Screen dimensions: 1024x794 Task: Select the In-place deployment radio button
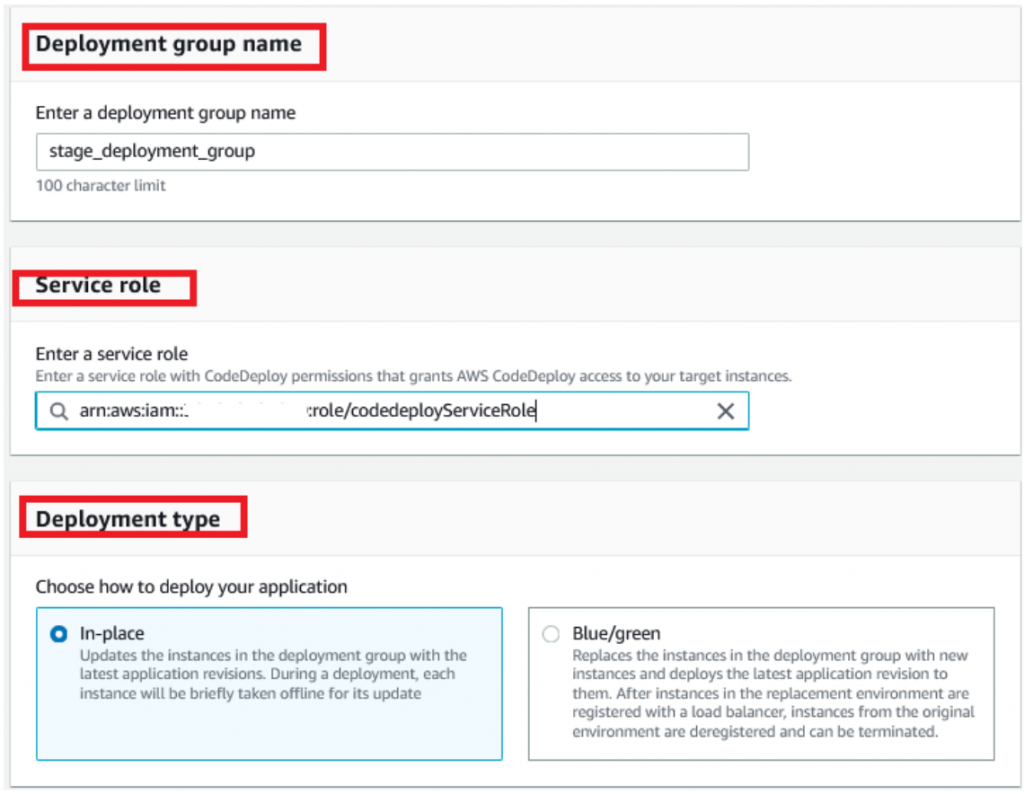click(x=59, y=634)
